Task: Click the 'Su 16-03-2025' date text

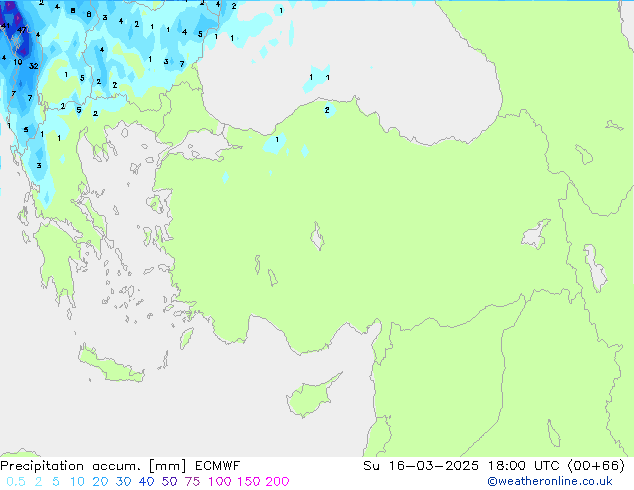Action: coord(421,466)
